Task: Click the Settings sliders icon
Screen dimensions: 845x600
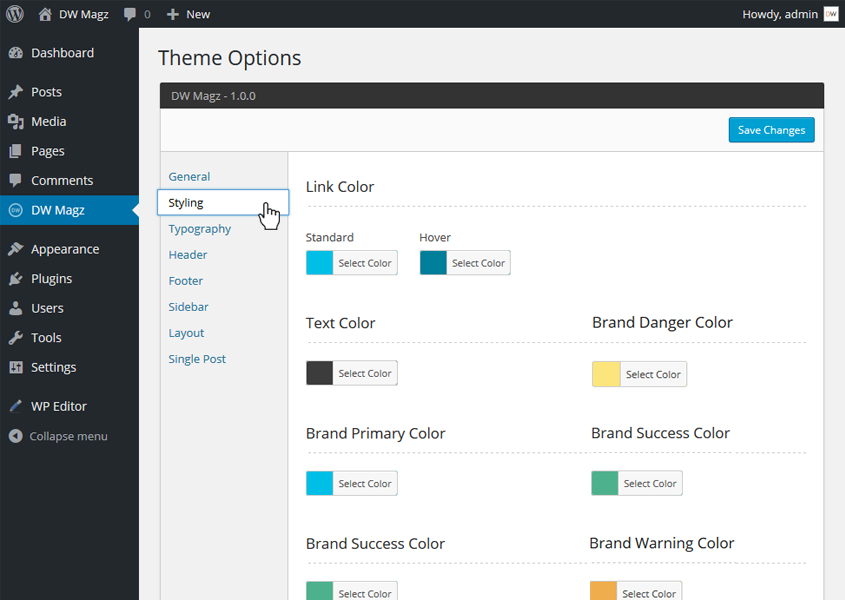Action: tap(16, 367)
